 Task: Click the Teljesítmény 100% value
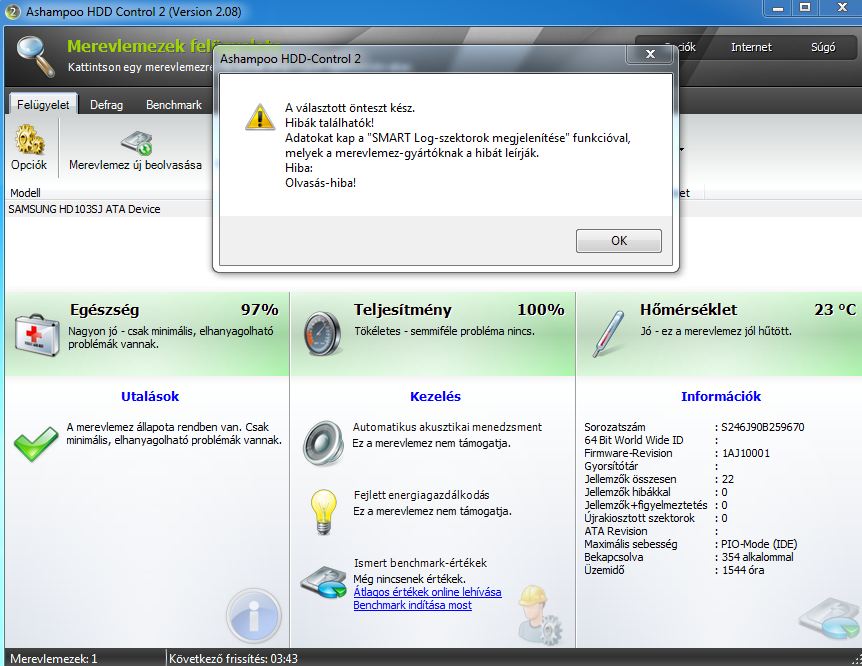tap(540, 310)
